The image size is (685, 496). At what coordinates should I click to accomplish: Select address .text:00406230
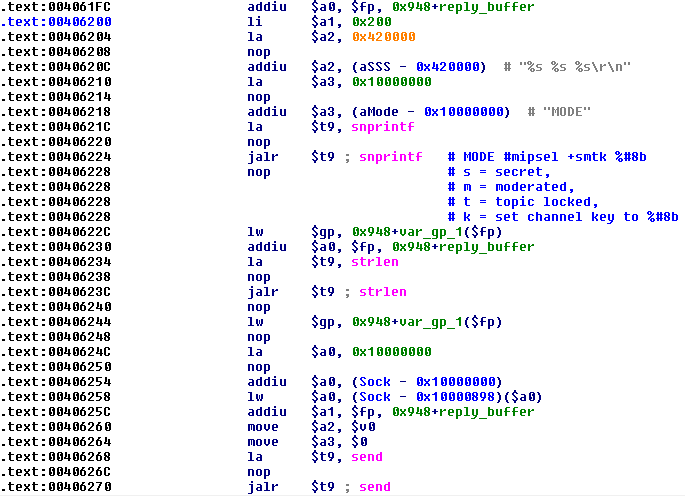56,247
